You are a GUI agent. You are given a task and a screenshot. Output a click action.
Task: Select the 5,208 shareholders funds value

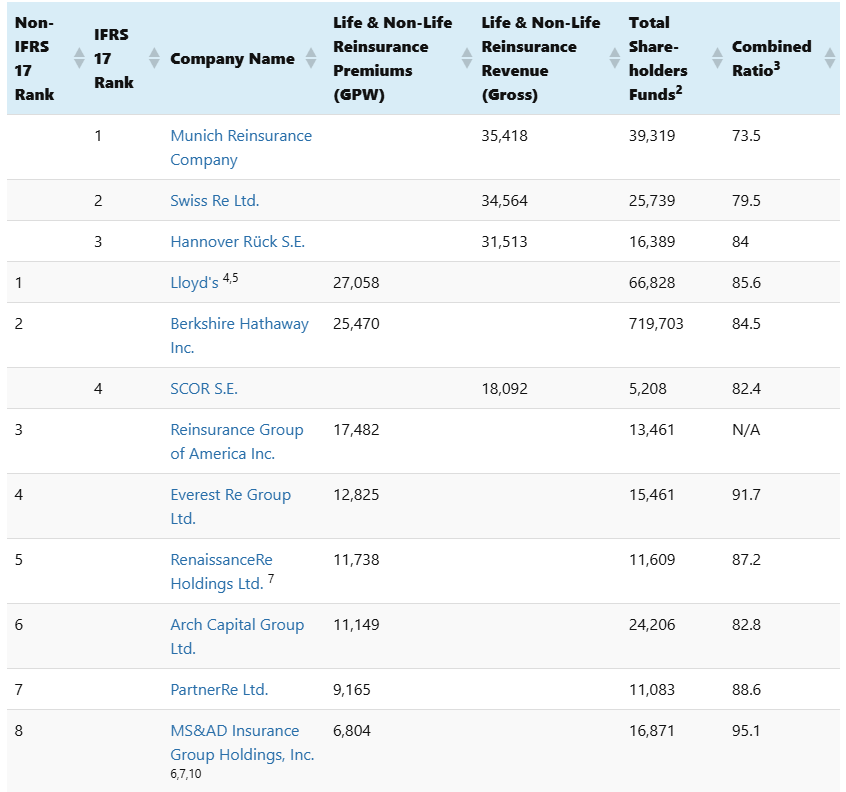647,389
